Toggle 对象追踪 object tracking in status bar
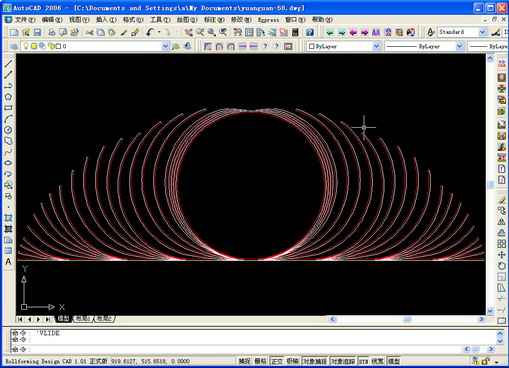The image size is (509, 368). pyautogui.click(x=343, y=361)
